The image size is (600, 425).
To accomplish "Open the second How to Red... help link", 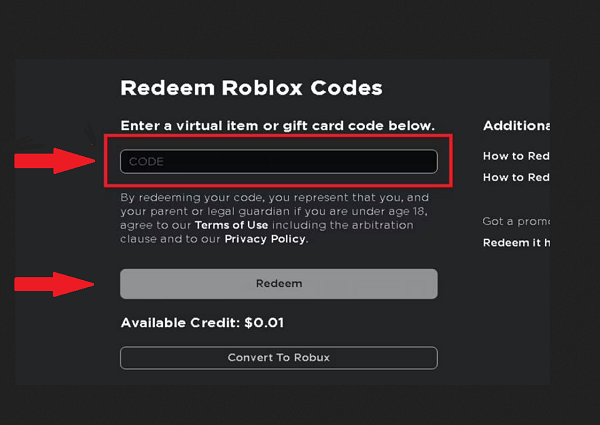I will pos(516,177).
